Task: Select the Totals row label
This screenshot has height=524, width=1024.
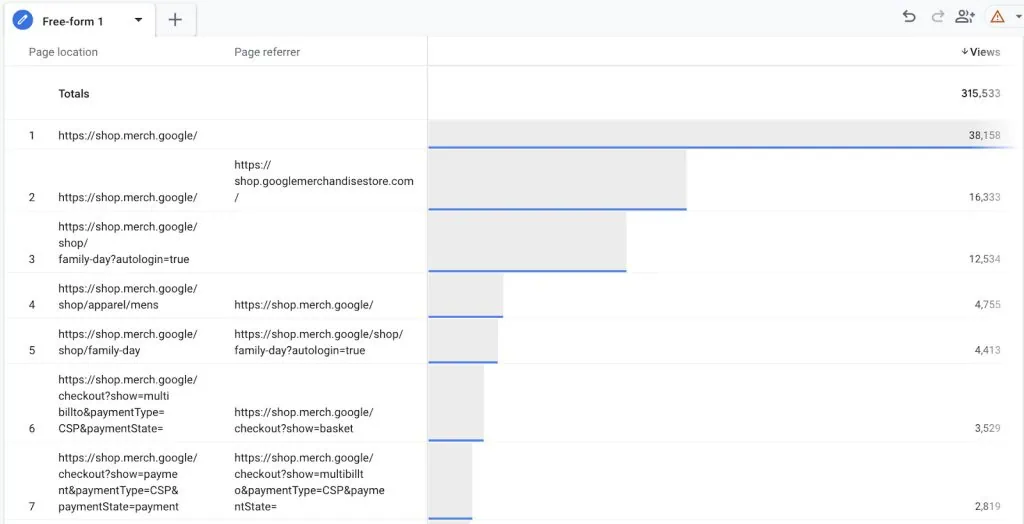Action: coord(74,93)
